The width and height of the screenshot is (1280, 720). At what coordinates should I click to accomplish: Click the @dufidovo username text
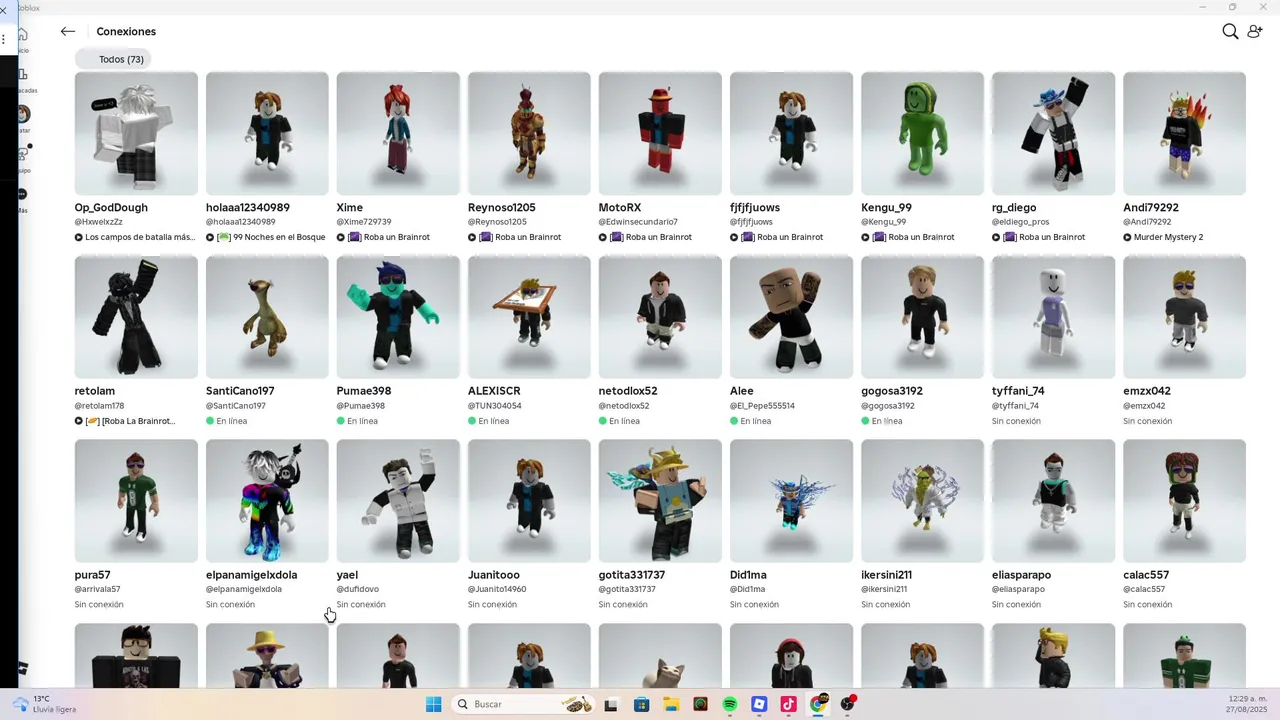point(358,590)
